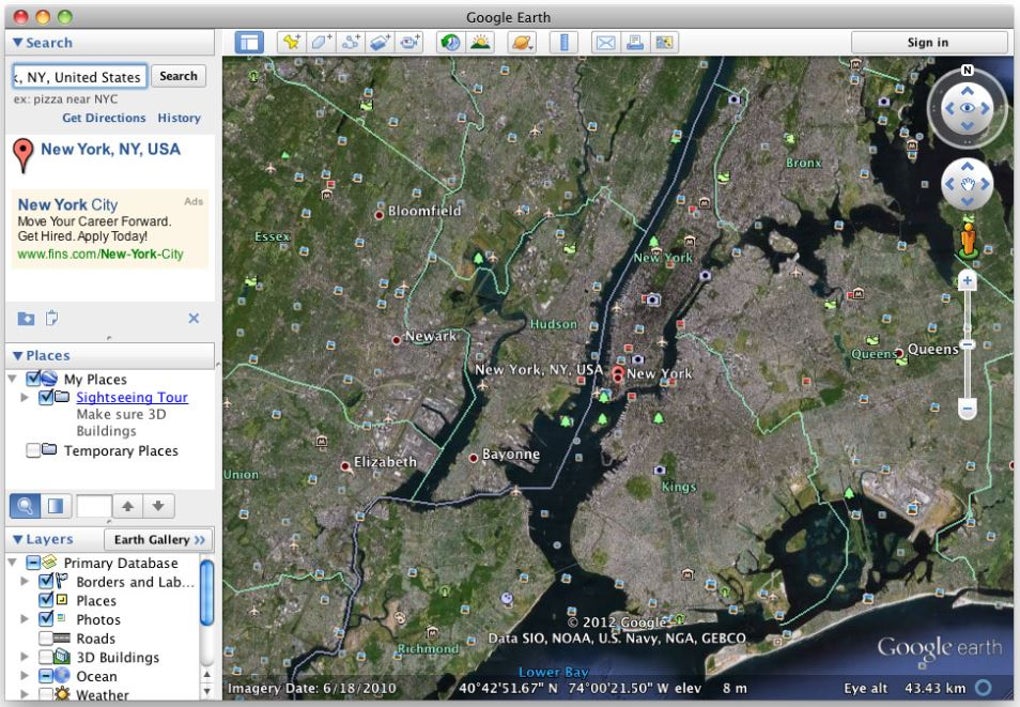The height and width of the screenshot is (707, 1020).
Task: Click the Sign in button
Action: pos(928,42)
